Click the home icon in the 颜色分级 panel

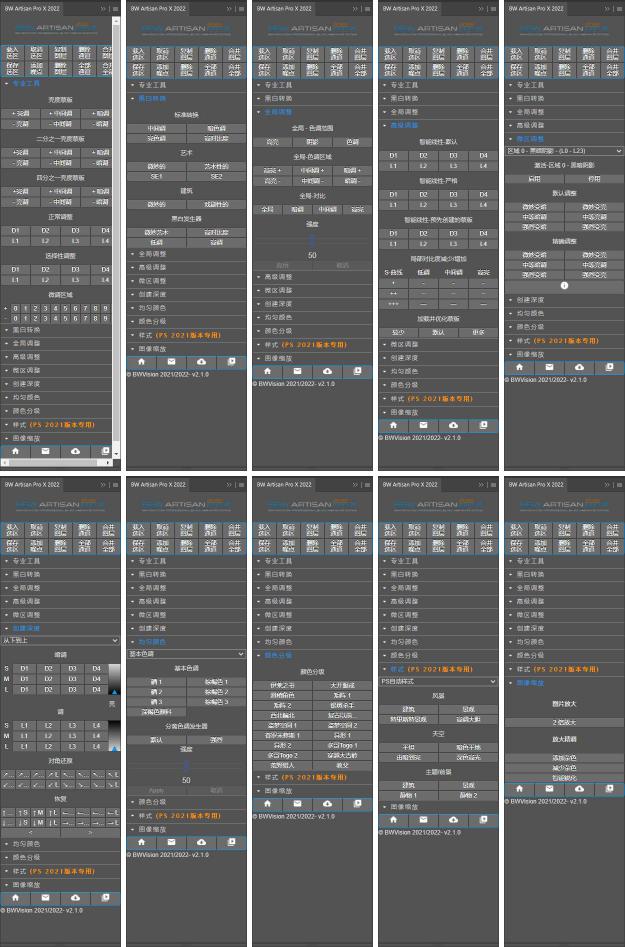(x=267, y=804)
